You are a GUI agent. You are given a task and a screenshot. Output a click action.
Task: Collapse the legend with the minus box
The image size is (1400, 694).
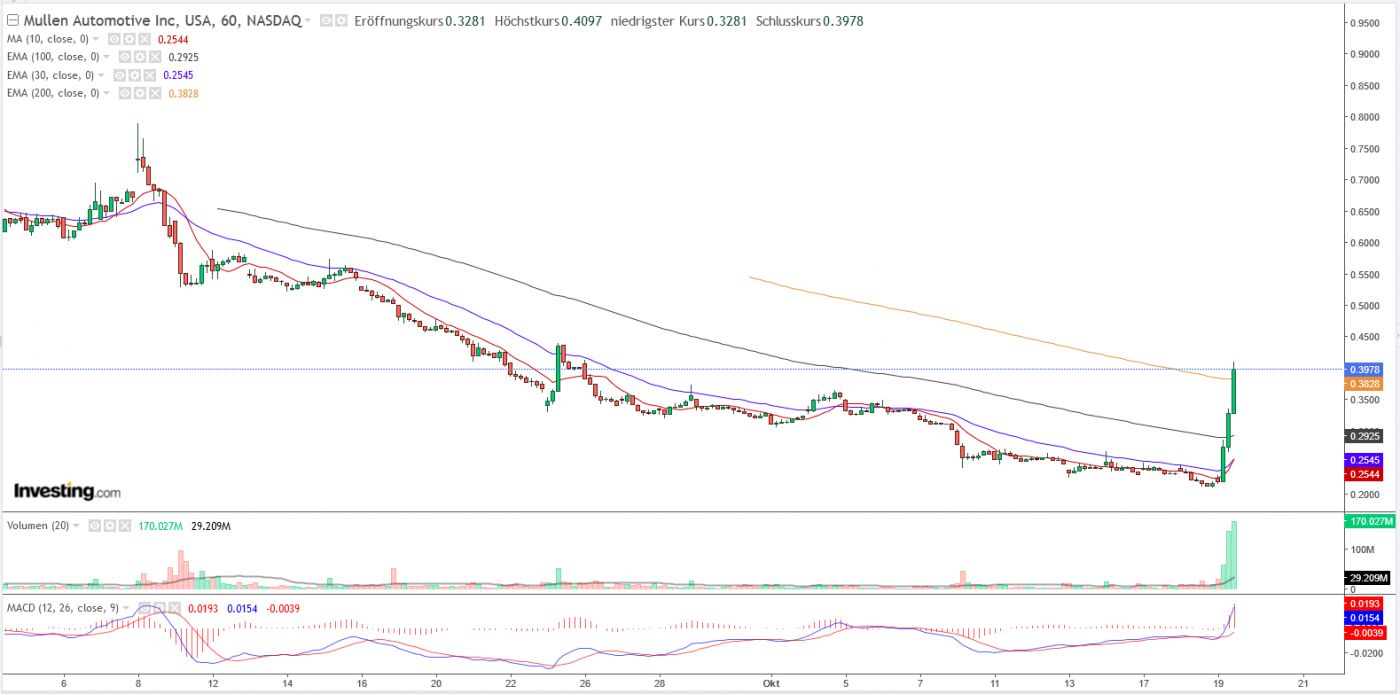coord(13,21)
